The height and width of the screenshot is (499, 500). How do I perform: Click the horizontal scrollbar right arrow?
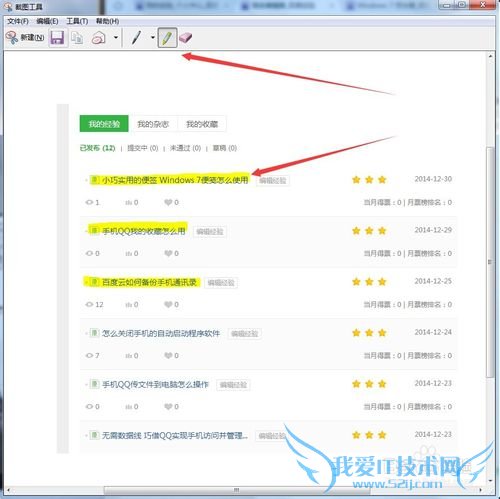[x=481, y=490]
